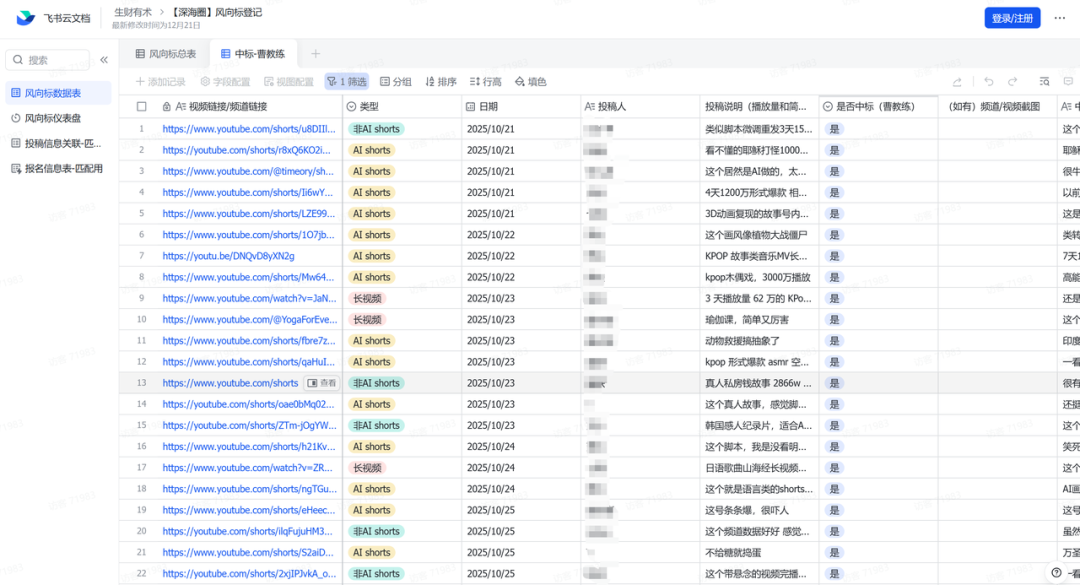Click the 生财有术 breadcrumb link
This screenshot has height=585, width=1080.
[132, 12]
